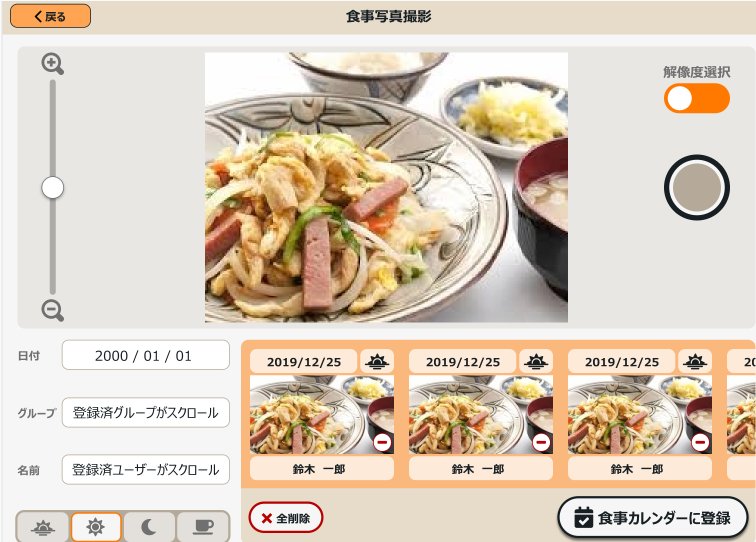Screen dimensions: 756x542
Task: Click the zoom slider handle
Action: pos(53,188)
